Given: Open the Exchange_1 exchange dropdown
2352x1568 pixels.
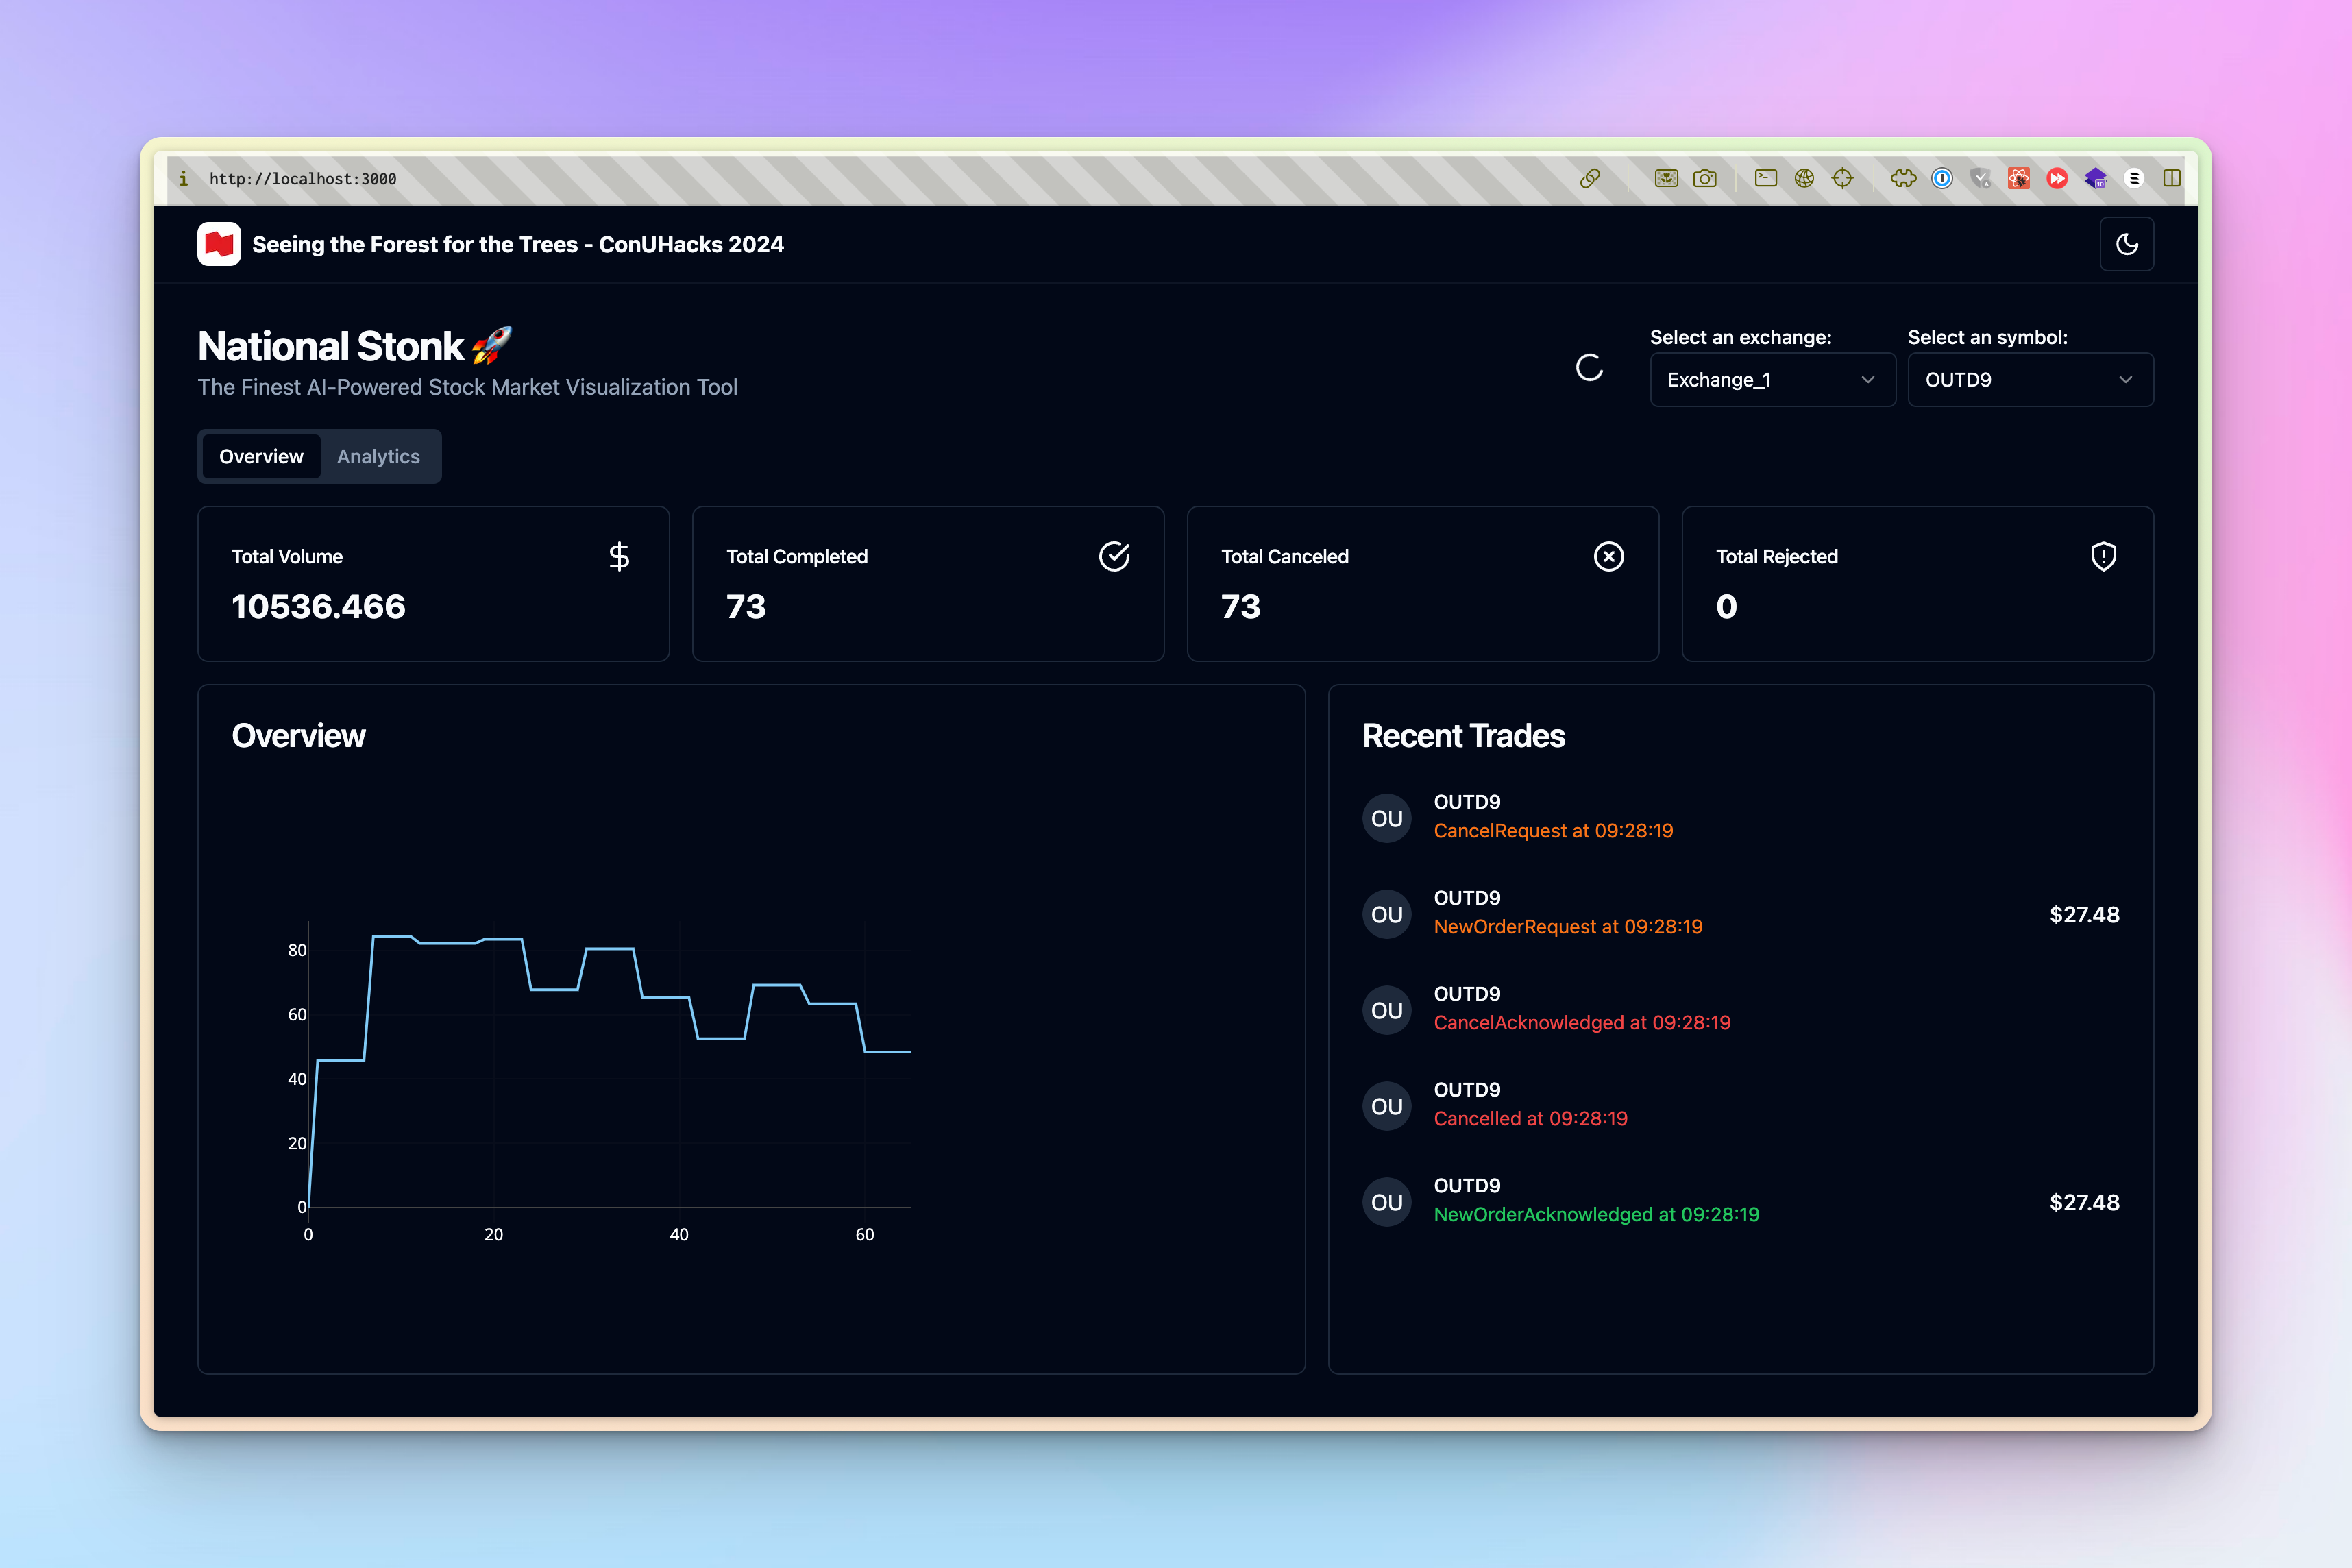Looking at the screenshot, I should pos(1772,380).
